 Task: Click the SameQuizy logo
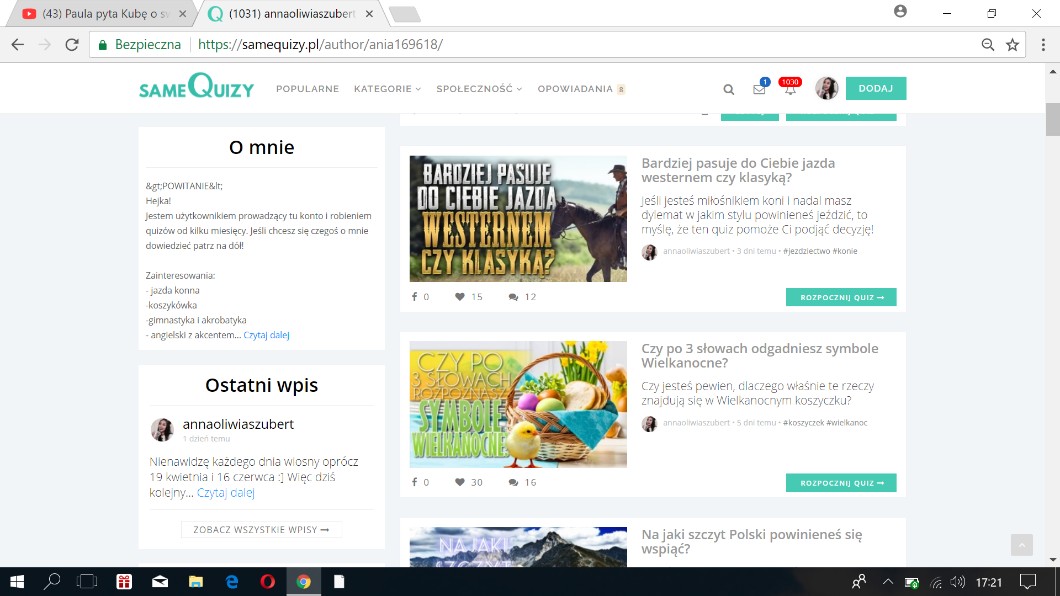pos(196,88)
